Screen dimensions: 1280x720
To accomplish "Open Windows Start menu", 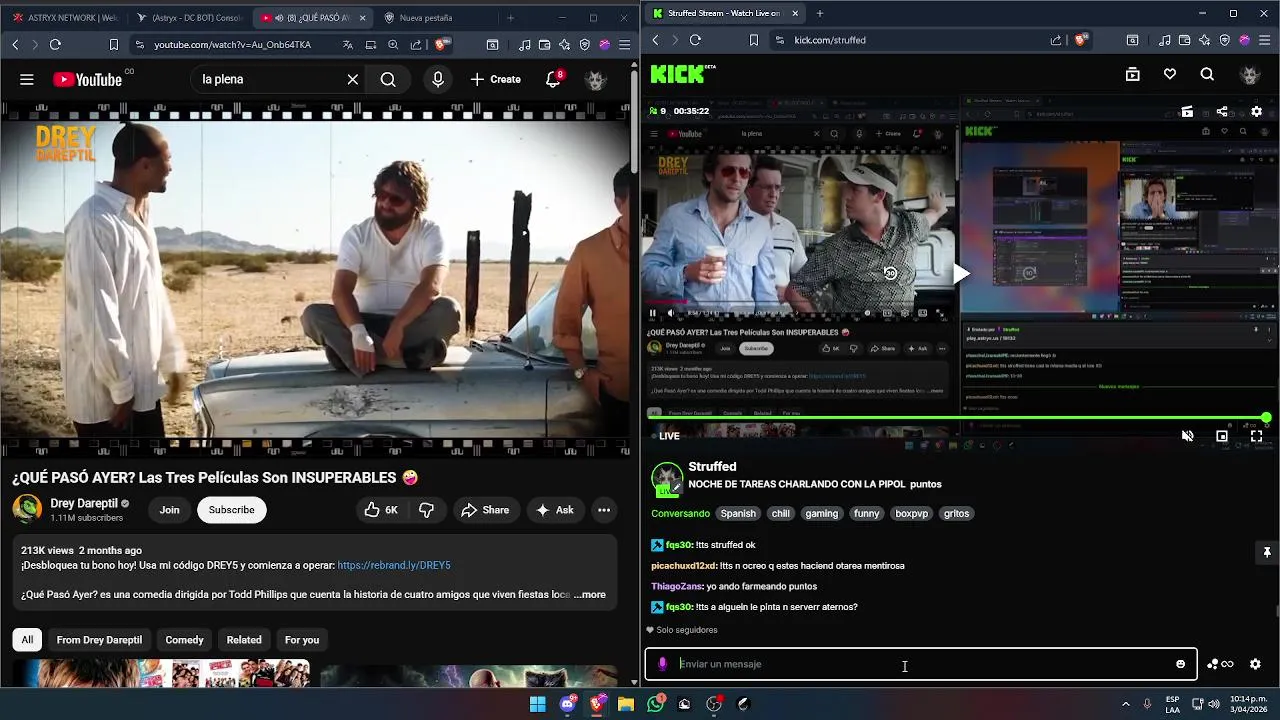I will point(538,704).
